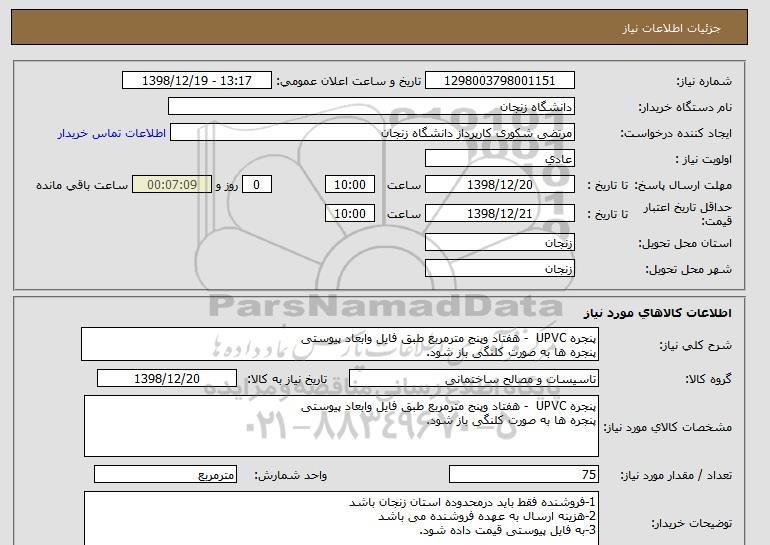Click the label شماره نیاز
This screenshot has width=770, height=545.
click(x=704, y=81)
